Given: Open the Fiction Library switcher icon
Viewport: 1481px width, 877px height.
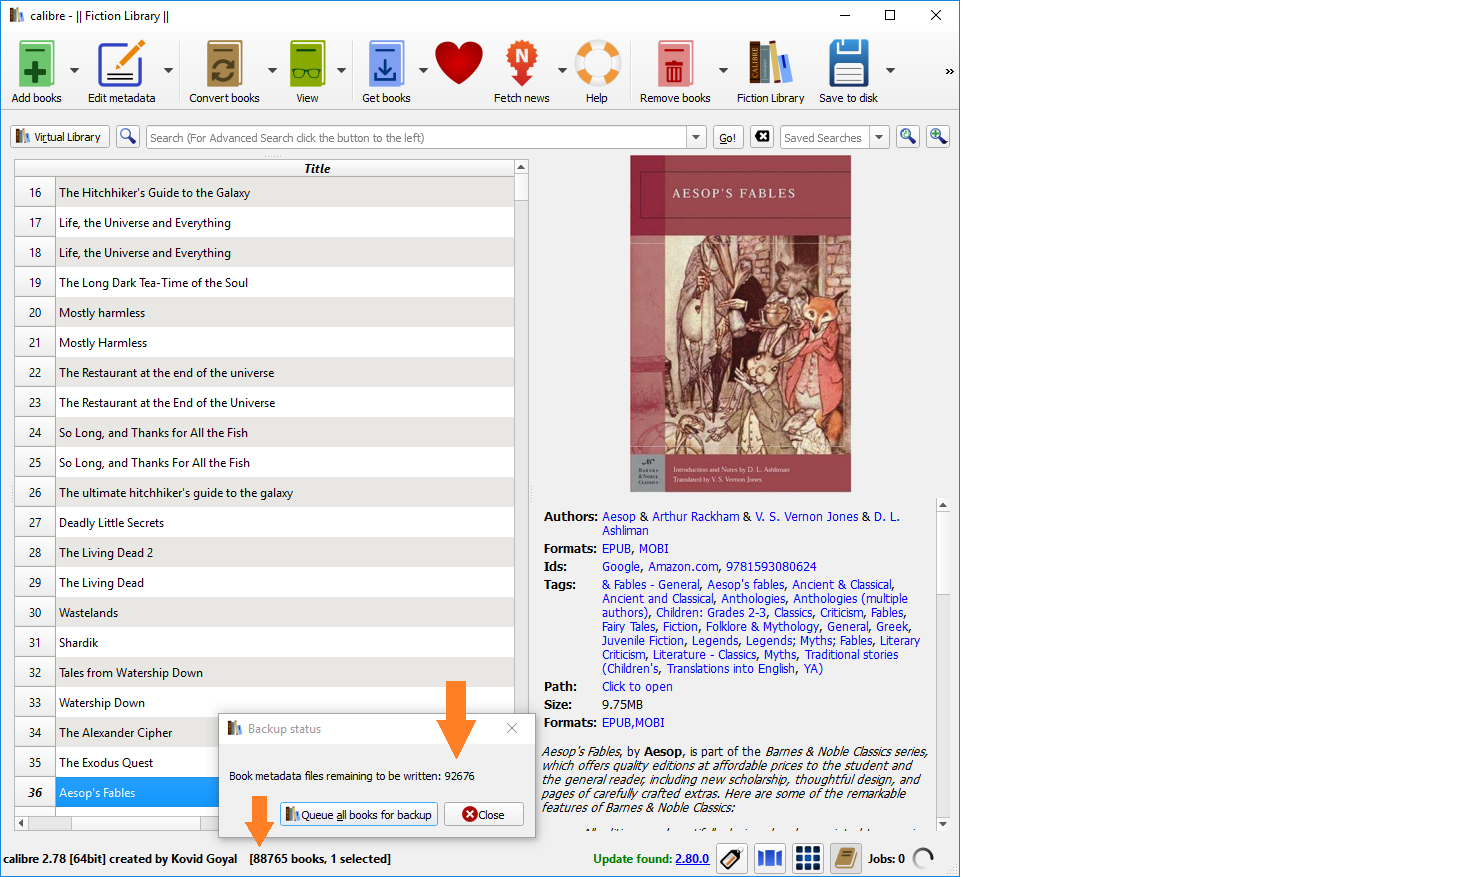Looking at the screenshot, I should (x=770, y=64).
